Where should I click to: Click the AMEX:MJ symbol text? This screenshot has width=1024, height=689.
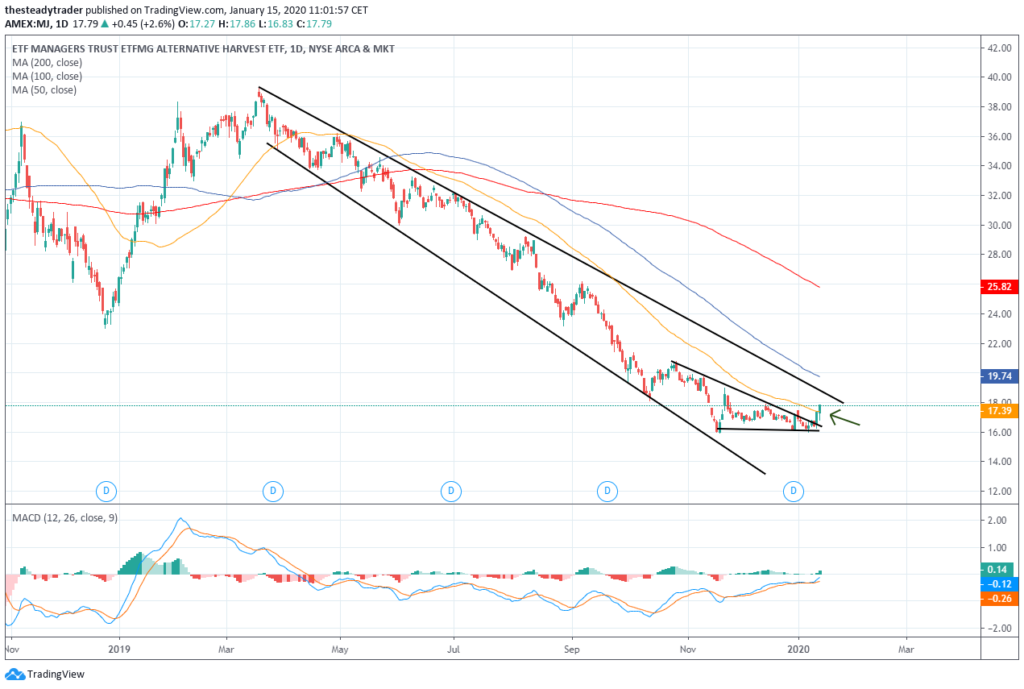click(x=27, y=24)
